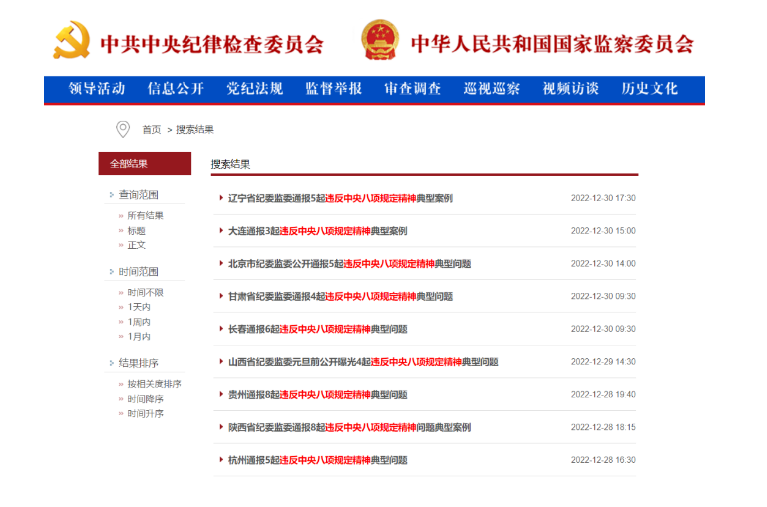767x507 pixels.
Task: Click date 2022-12-30 17:30
Action: (x=603, y=198)
